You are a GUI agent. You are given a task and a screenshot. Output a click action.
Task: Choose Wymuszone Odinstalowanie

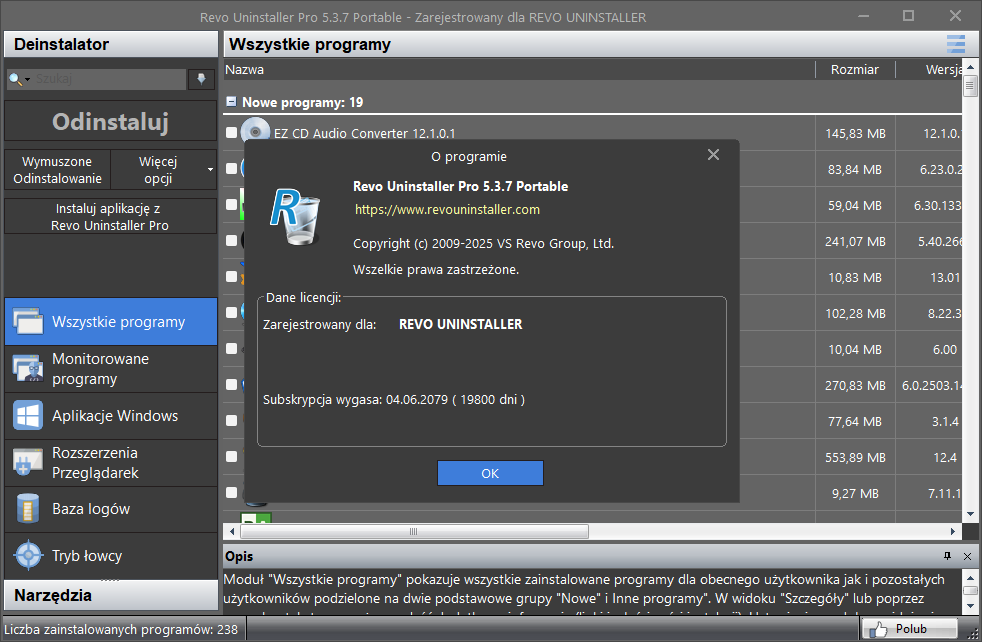coord(58,170)
